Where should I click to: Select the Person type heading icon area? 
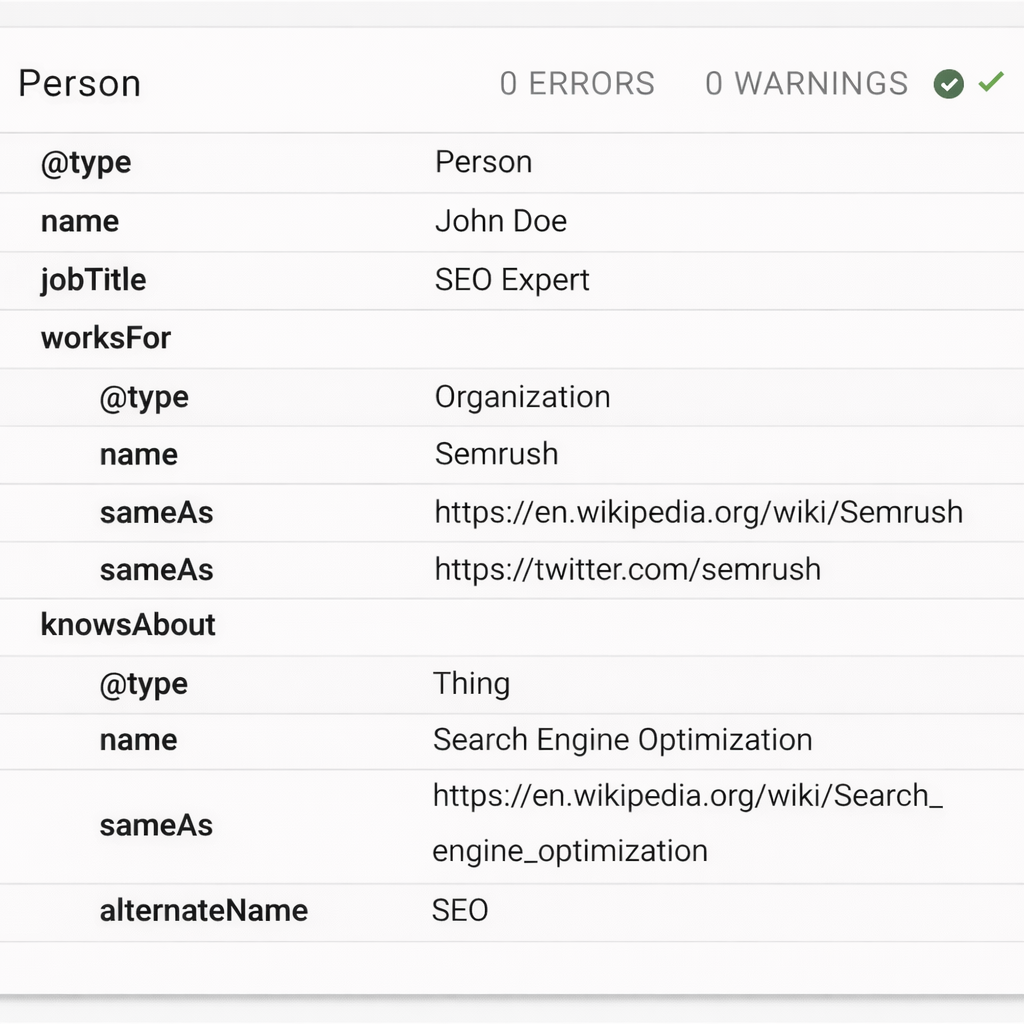80,83
